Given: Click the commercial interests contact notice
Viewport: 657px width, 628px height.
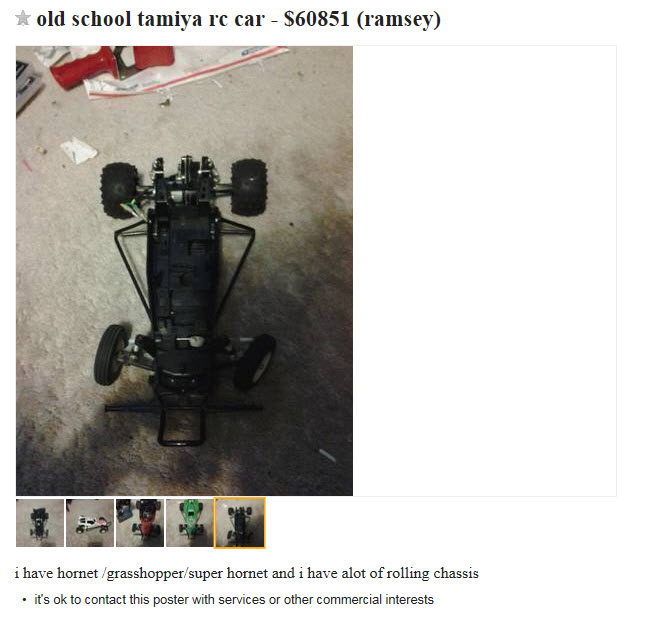Looking at the screenshot, I should click(x=234, y=600).
